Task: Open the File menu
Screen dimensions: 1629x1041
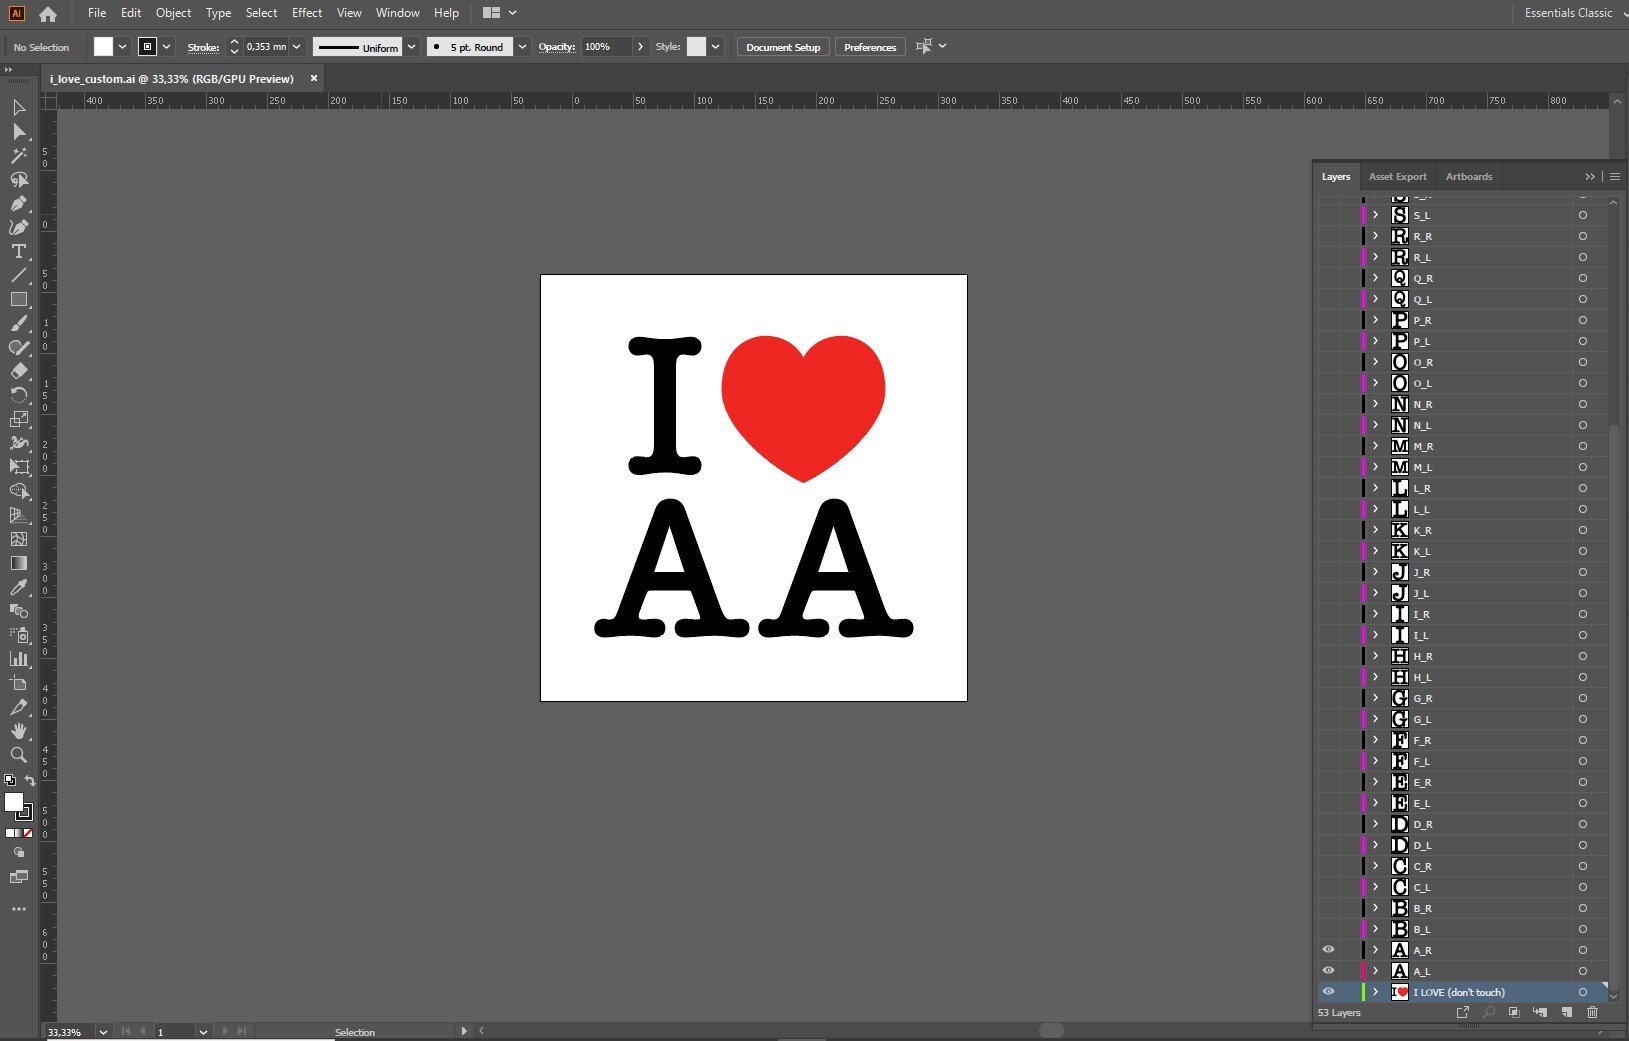Action: click(x=97, y=13)
